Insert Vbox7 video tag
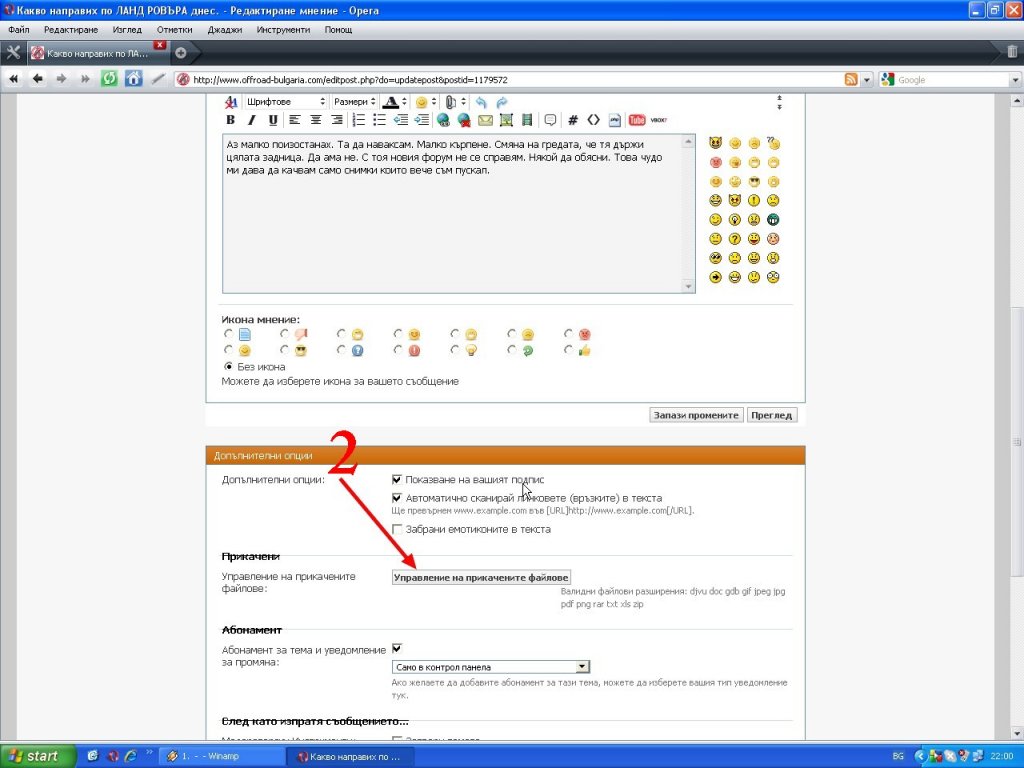This screenshot has height=768, width=1024. [x=659, y=120]
